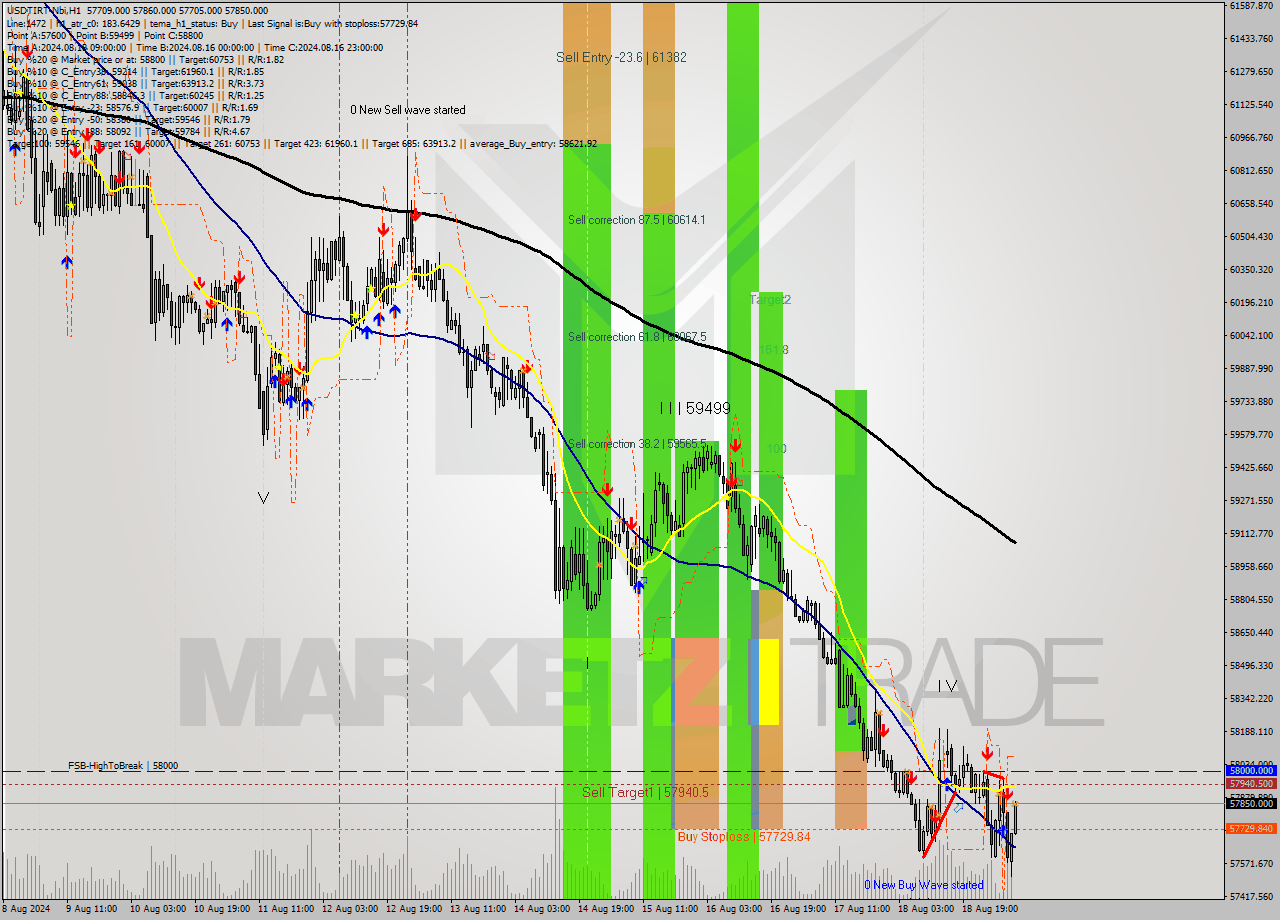Screen dimensions: 1280x920
Task: Click the black 57850.000 current price tag
Action: tap(1251, 803)
